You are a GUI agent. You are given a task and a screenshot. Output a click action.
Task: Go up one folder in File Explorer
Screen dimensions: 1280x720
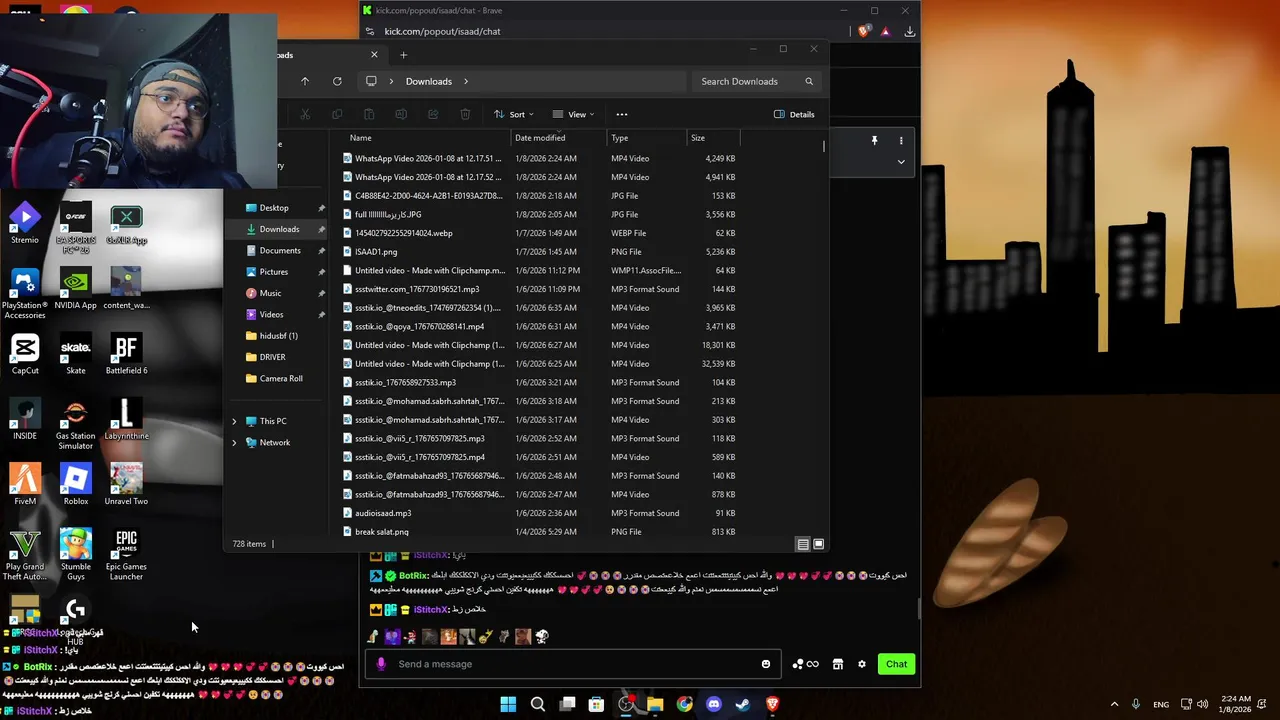[305, 81]
